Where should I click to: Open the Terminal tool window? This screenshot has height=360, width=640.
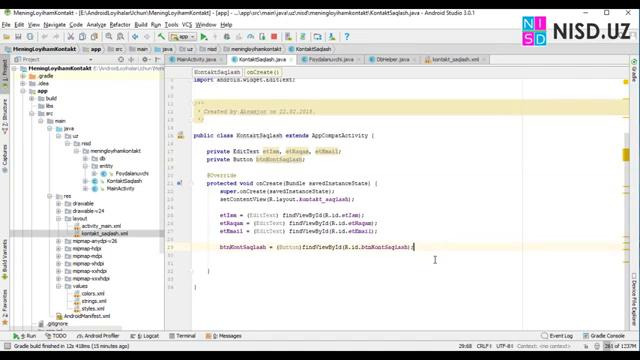pos(182,336)
